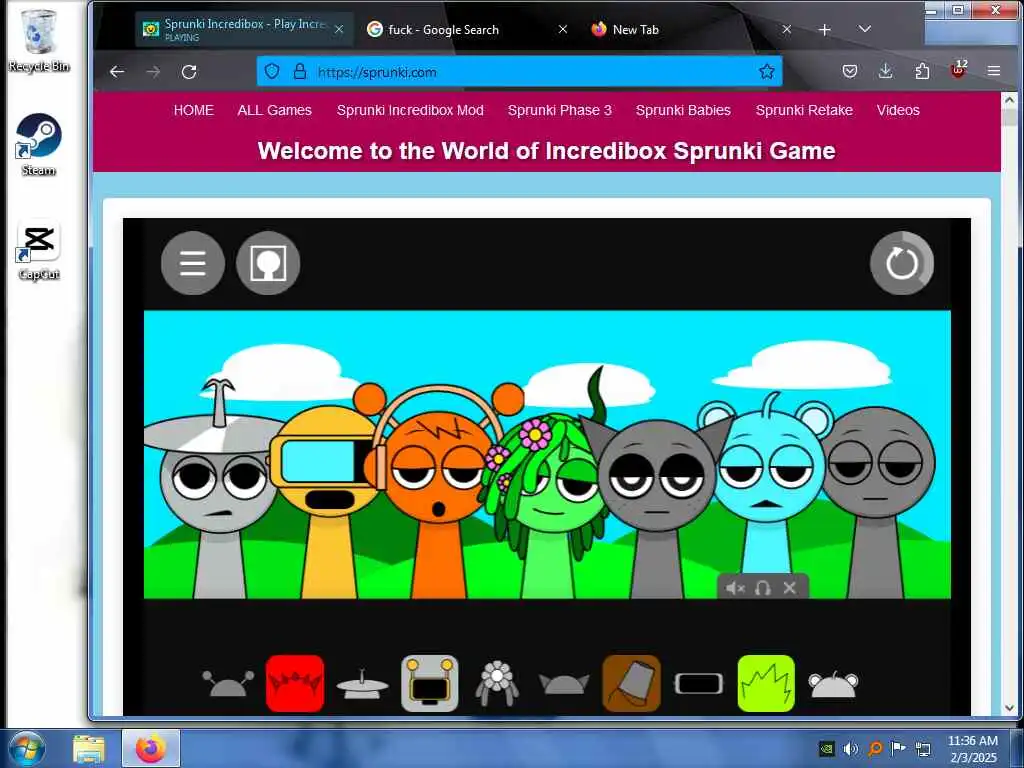
Task: Pick the brown bucket hat icon
Action: tap(632, 684)
